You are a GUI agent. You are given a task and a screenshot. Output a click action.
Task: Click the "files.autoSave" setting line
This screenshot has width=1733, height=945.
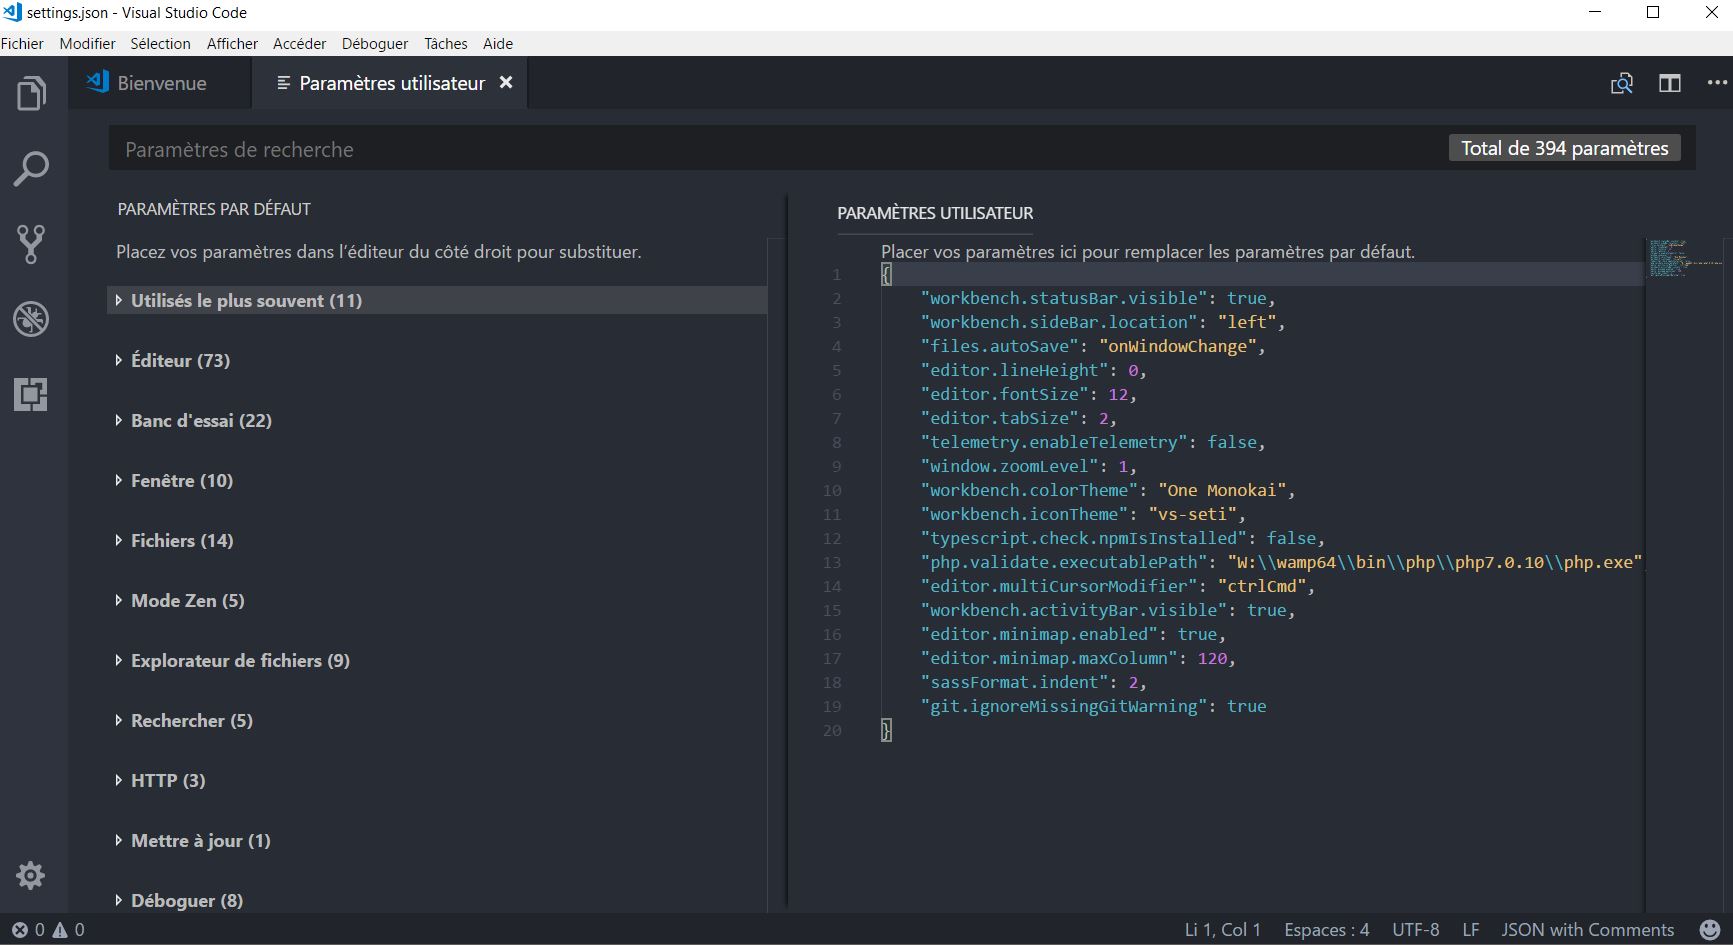pyautogui.click(x=1093, y=346)
